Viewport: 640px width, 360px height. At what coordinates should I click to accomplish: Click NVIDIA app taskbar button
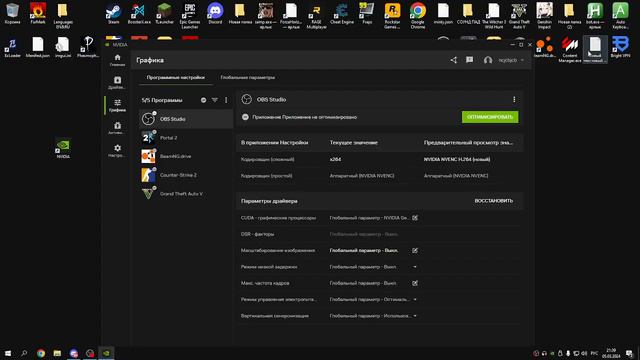point(106,353)
